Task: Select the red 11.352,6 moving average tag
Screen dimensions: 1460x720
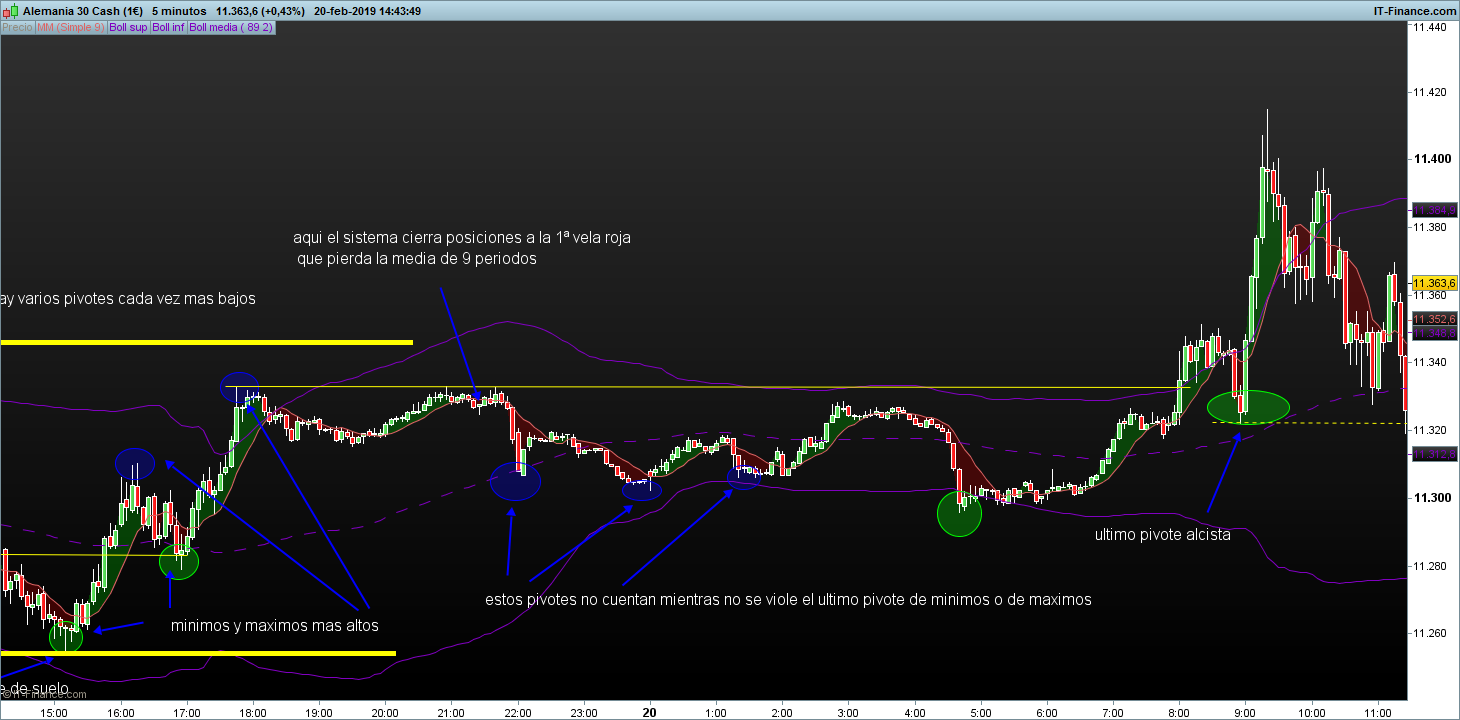Action: coord(1434,319)
